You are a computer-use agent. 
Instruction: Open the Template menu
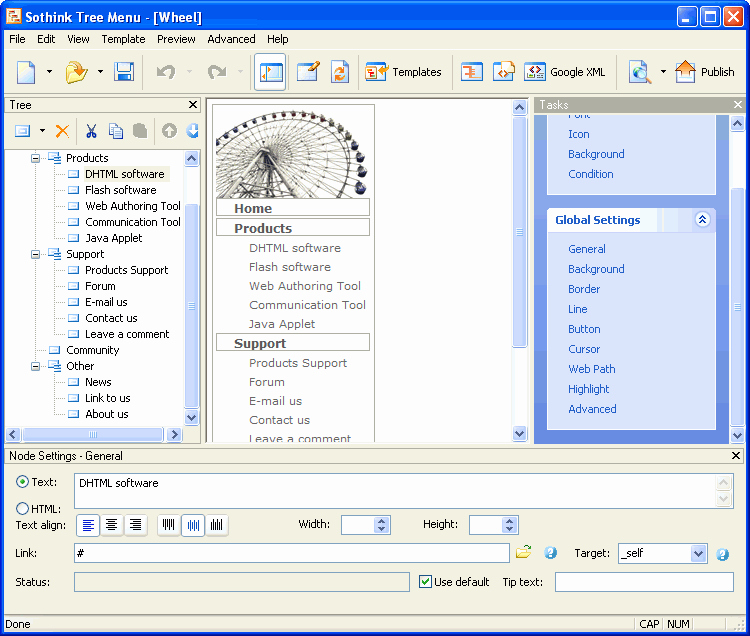pyautogui.click(x=123, y=39)
